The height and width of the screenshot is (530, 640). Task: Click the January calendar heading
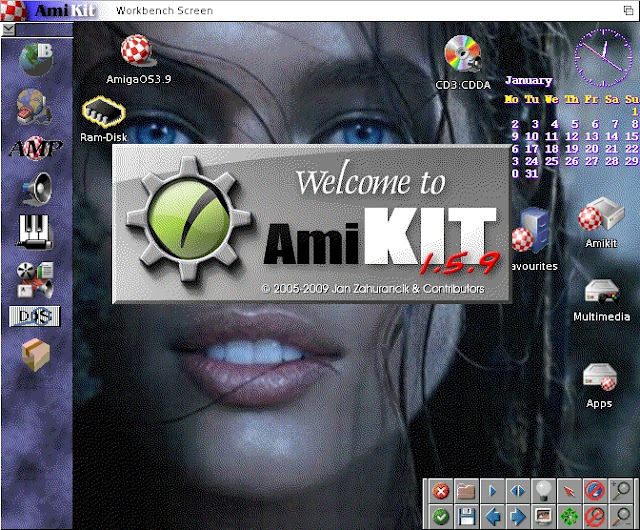point(529,80)
